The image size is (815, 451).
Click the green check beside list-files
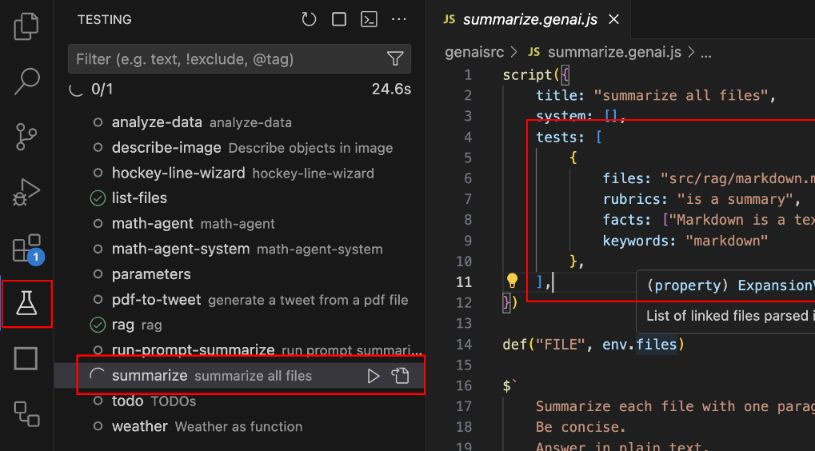(98, 198)
